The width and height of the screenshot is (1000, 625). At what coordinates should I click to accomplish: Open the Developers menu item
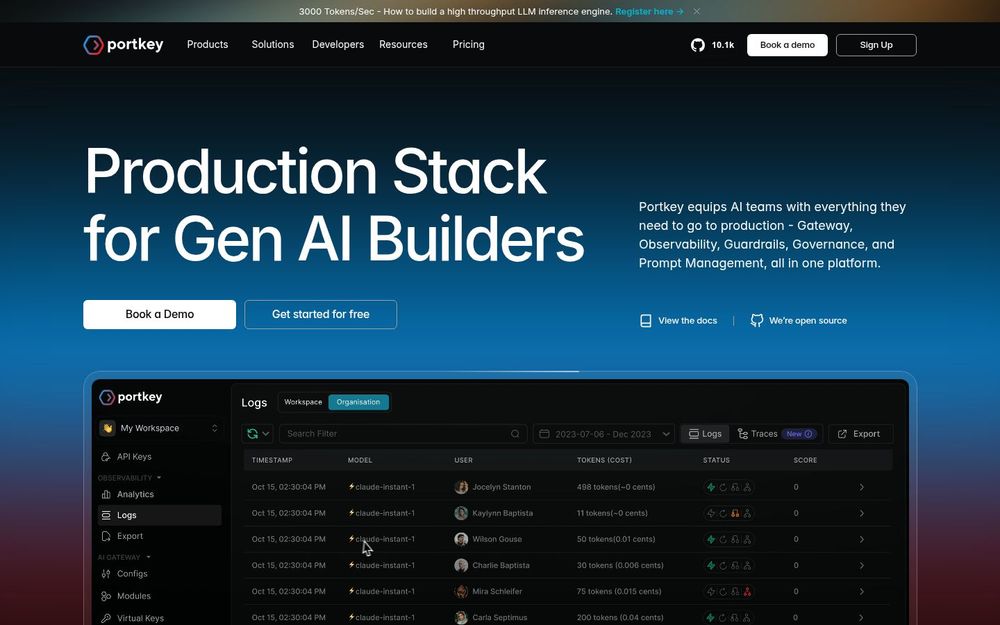coord(337,45)
